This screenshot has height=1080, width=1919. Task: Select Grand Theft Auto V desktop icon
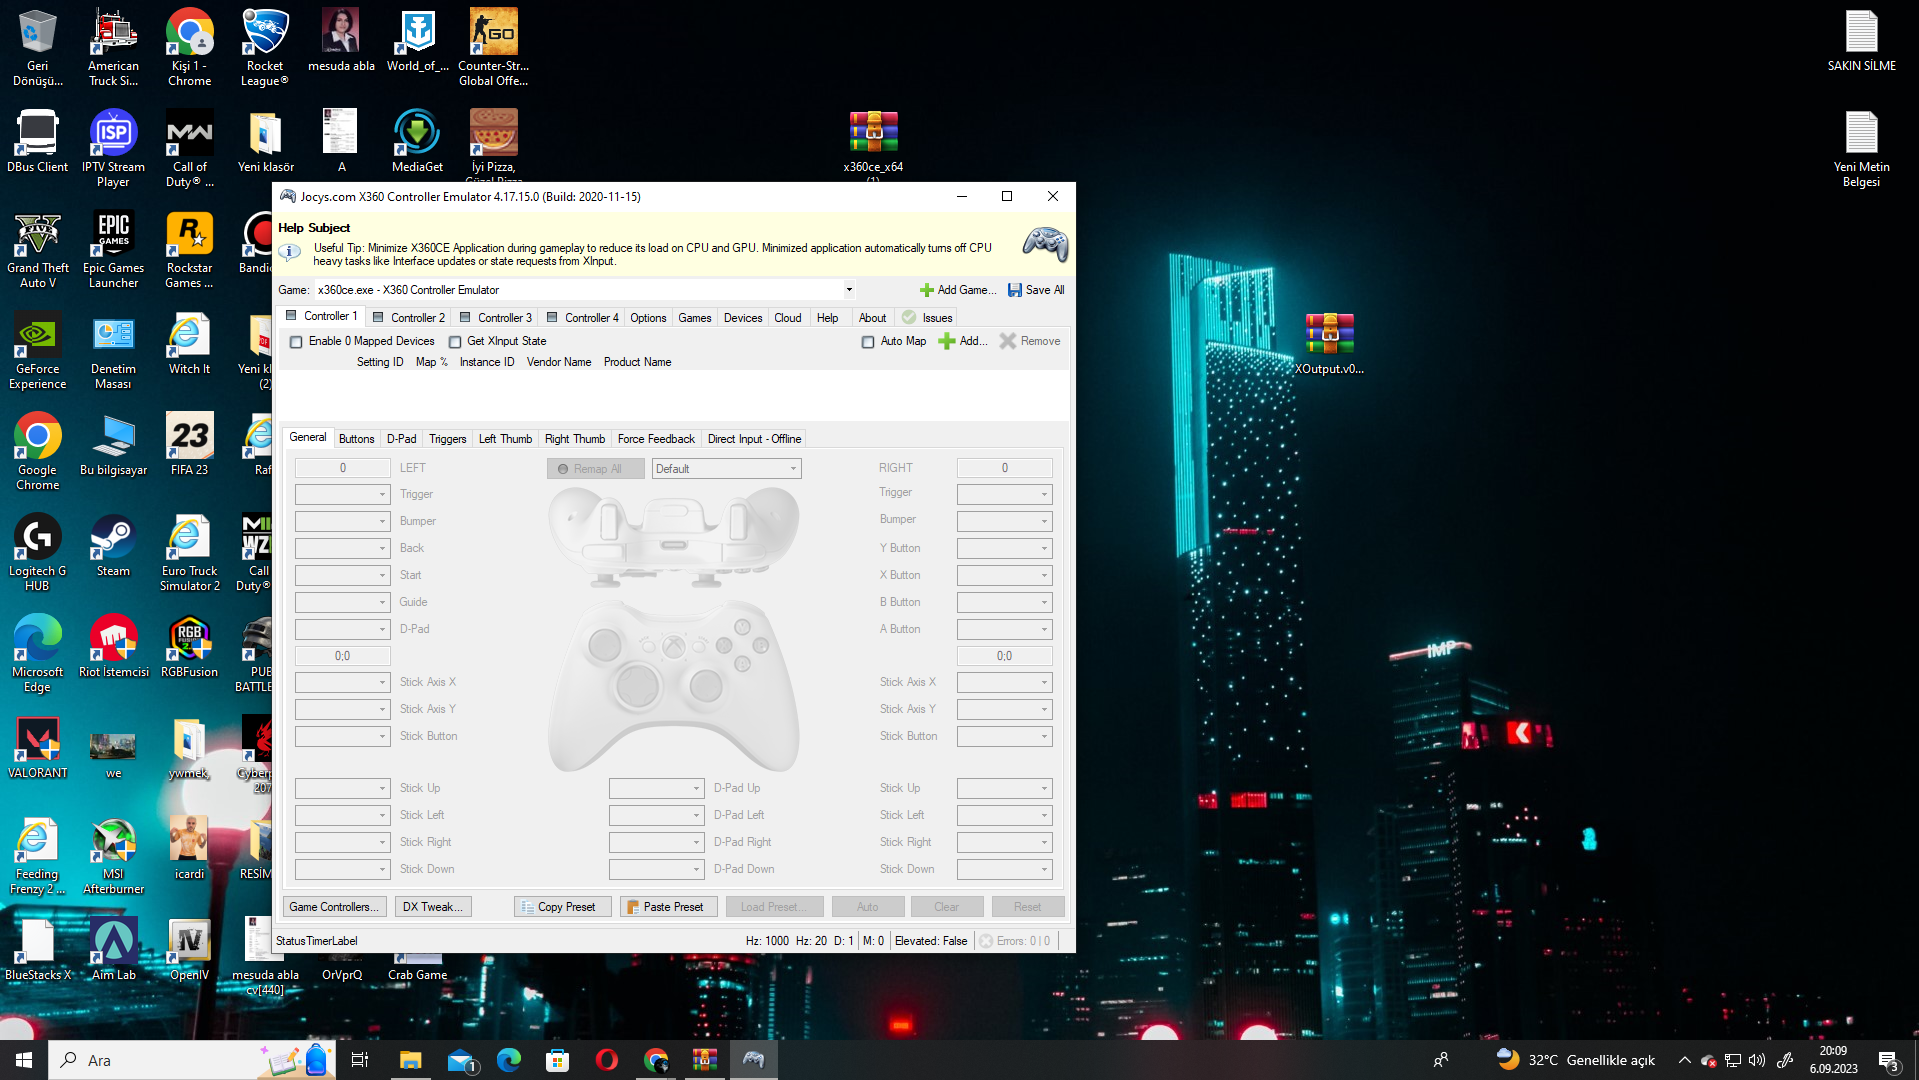[37, 249]
